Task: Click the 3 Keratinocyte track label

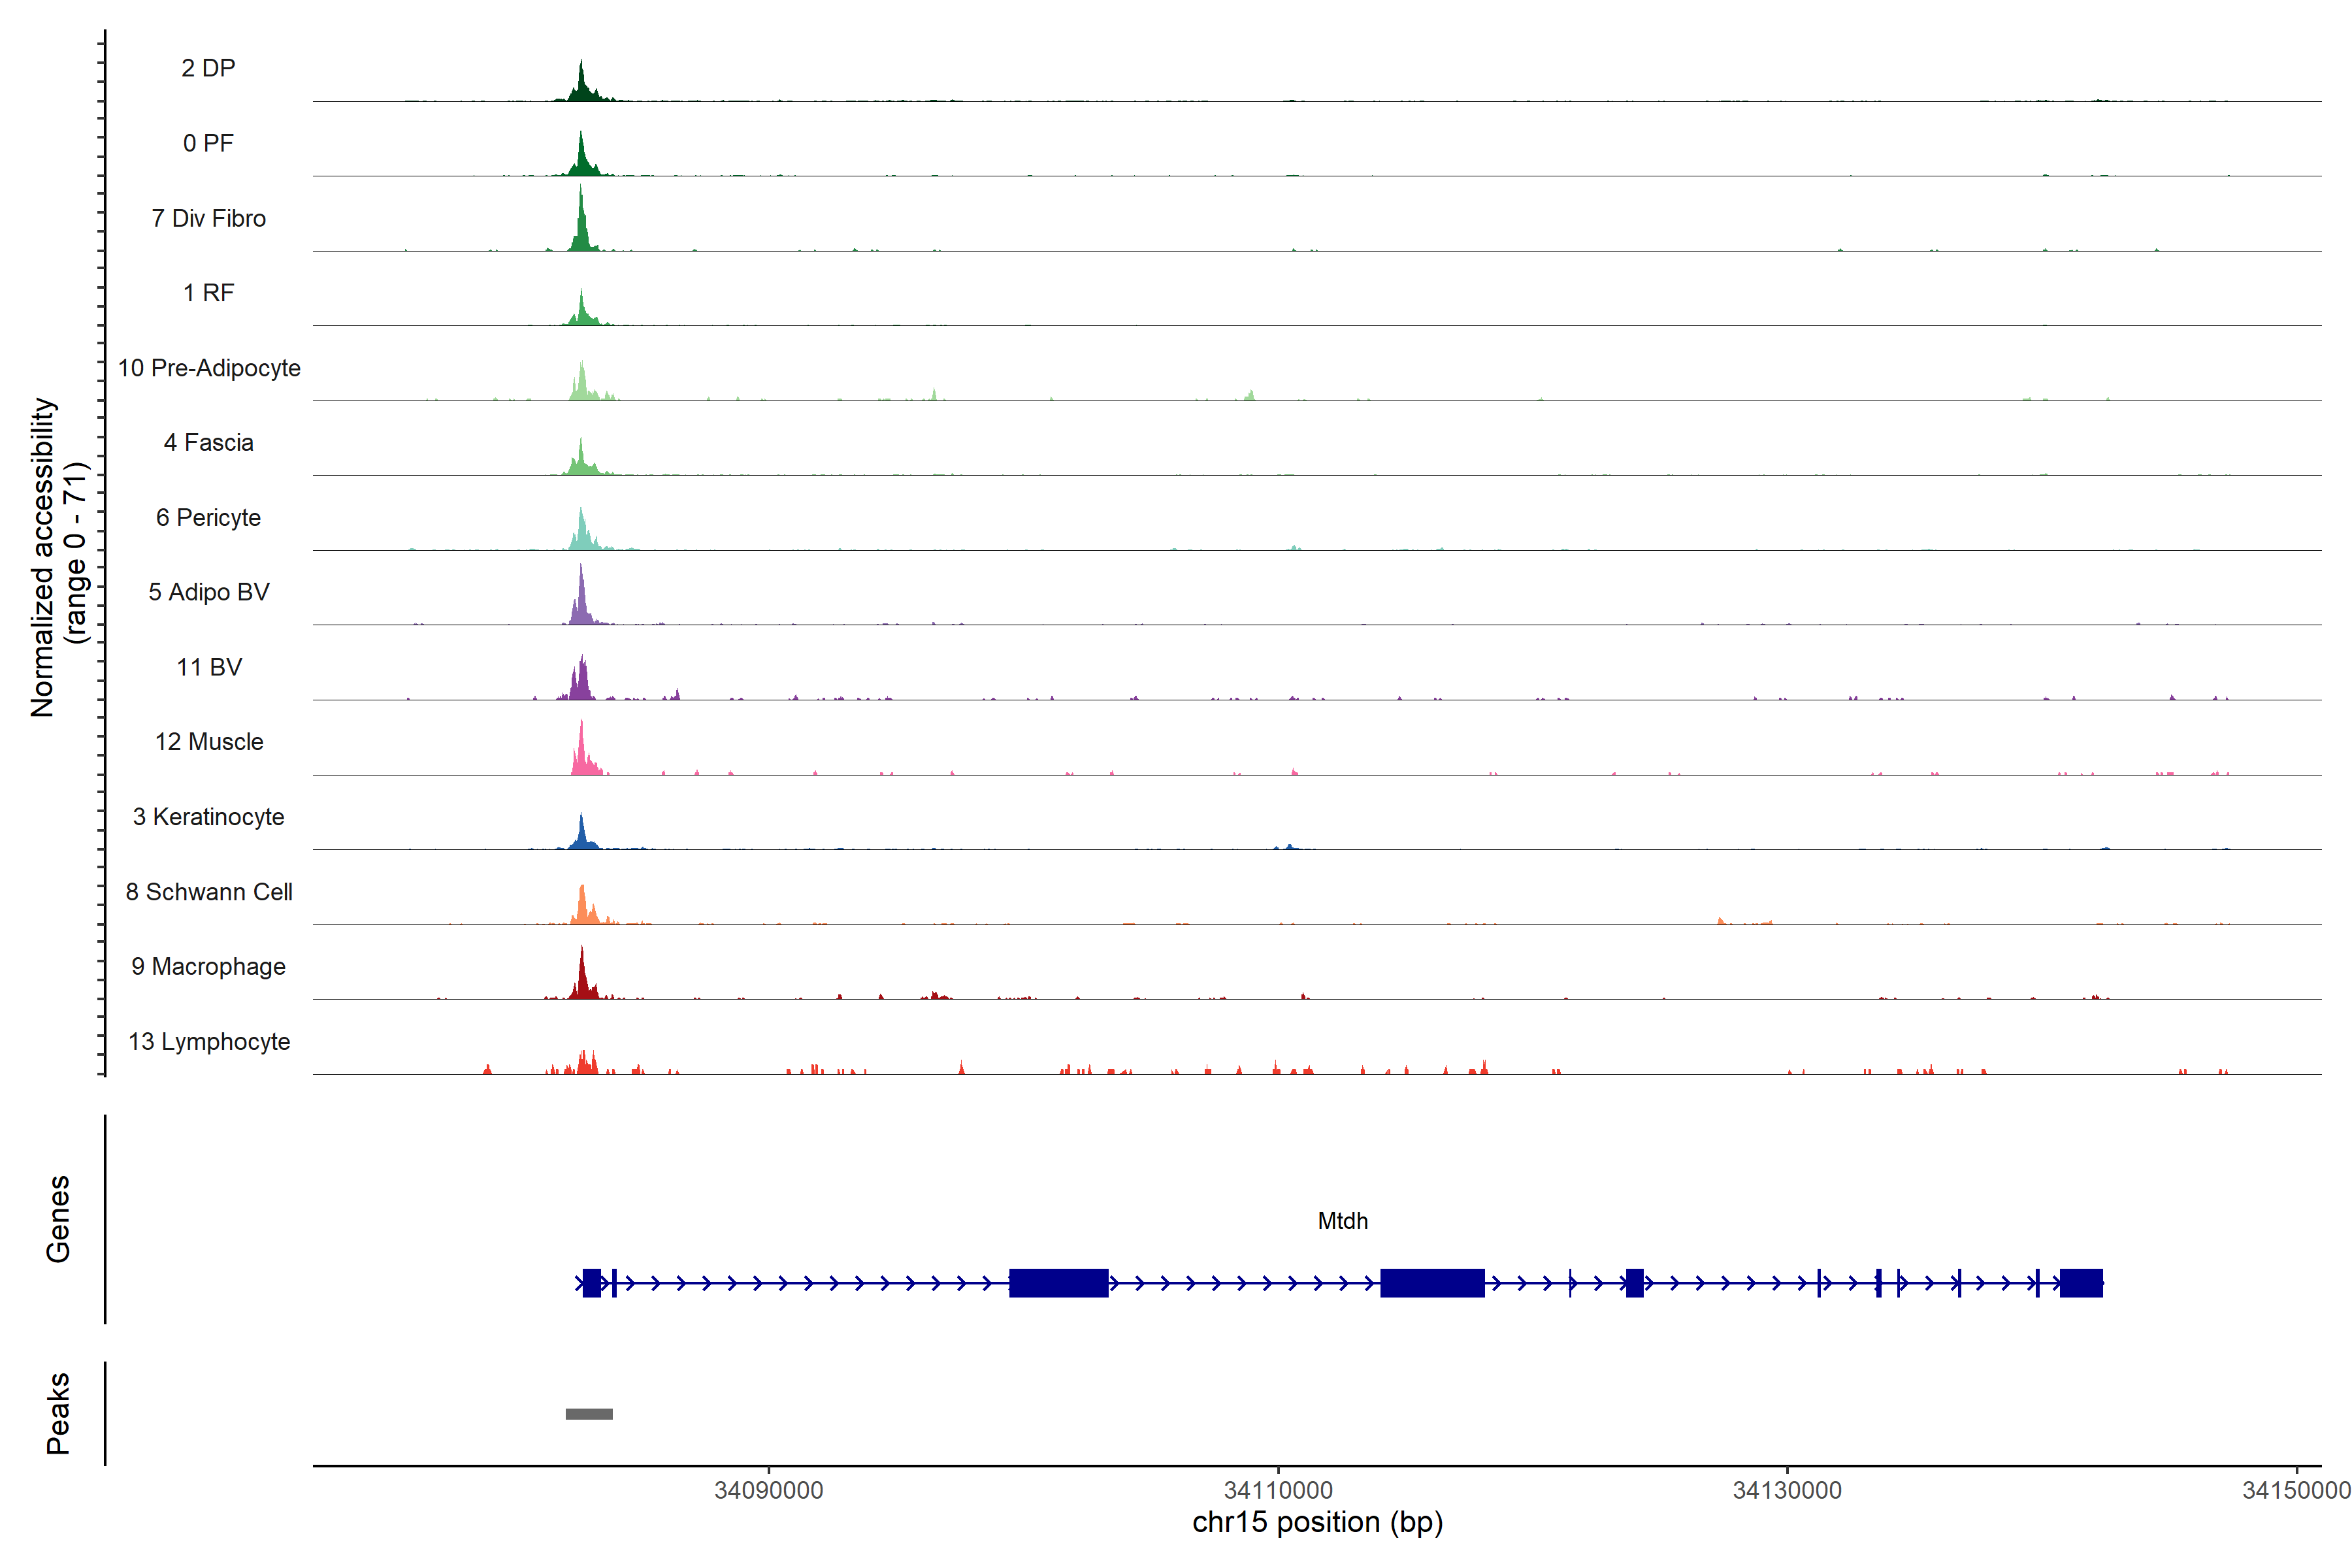Action: click(208, 817)
